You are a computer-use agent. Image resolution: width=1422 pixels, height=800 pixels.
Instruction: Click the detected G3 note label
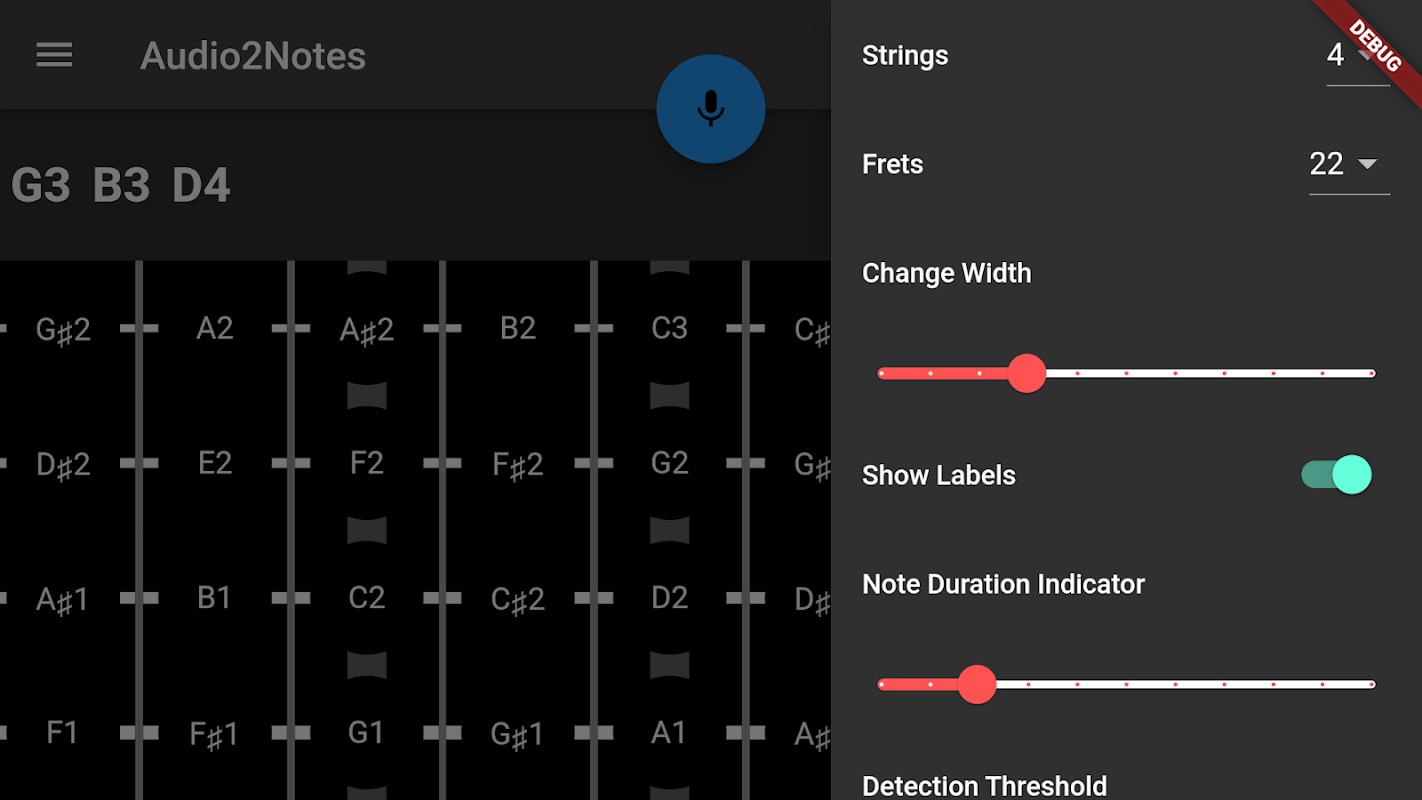41,186
